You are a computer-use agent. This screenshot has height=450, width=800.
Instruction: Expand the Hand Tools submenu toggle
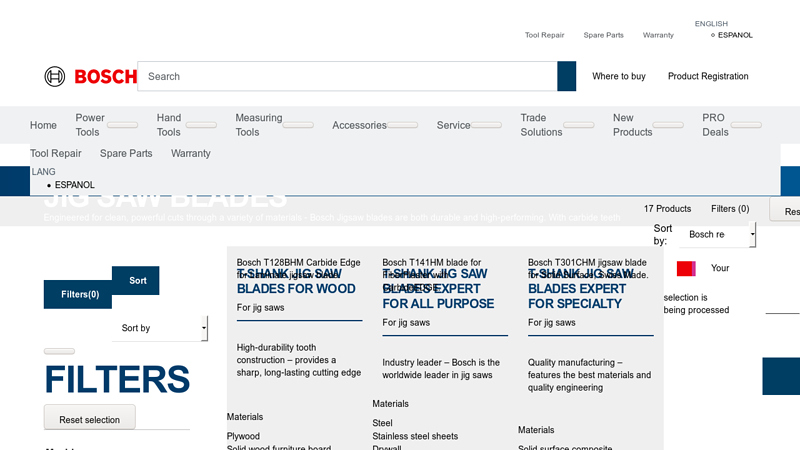201,125
